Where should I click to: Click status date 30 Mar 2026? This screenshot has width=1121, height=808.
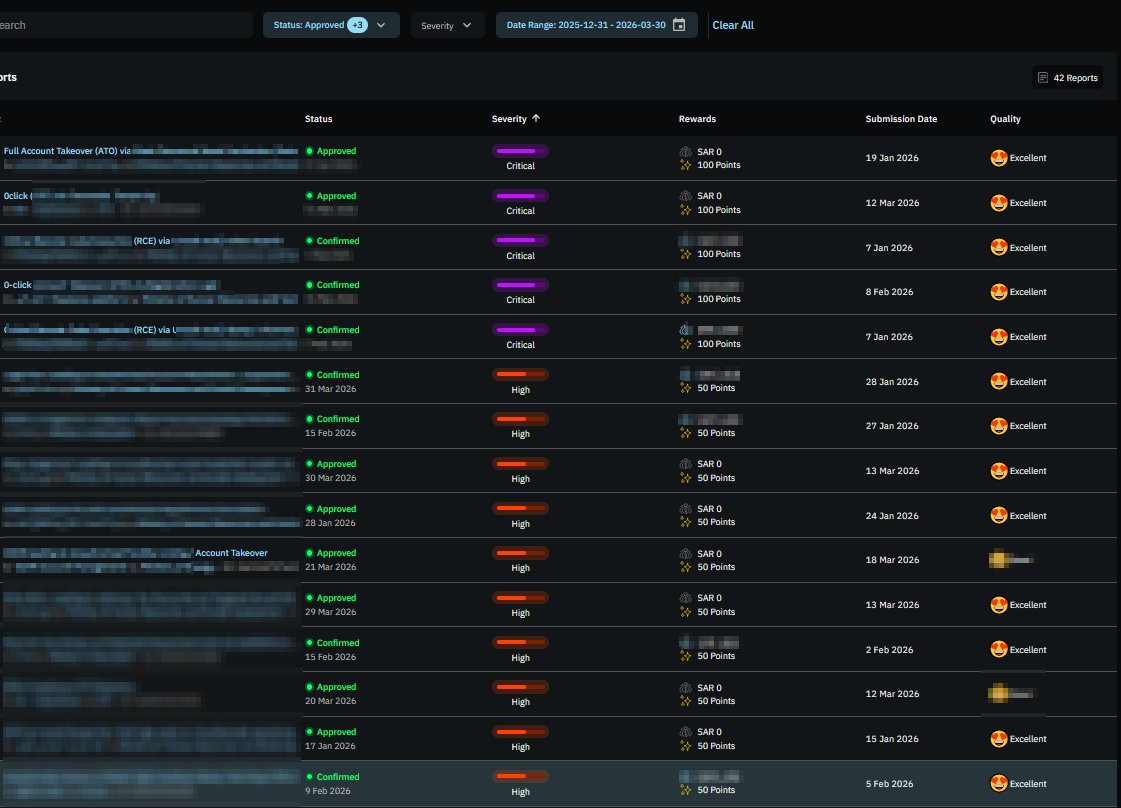pos(330,478)
